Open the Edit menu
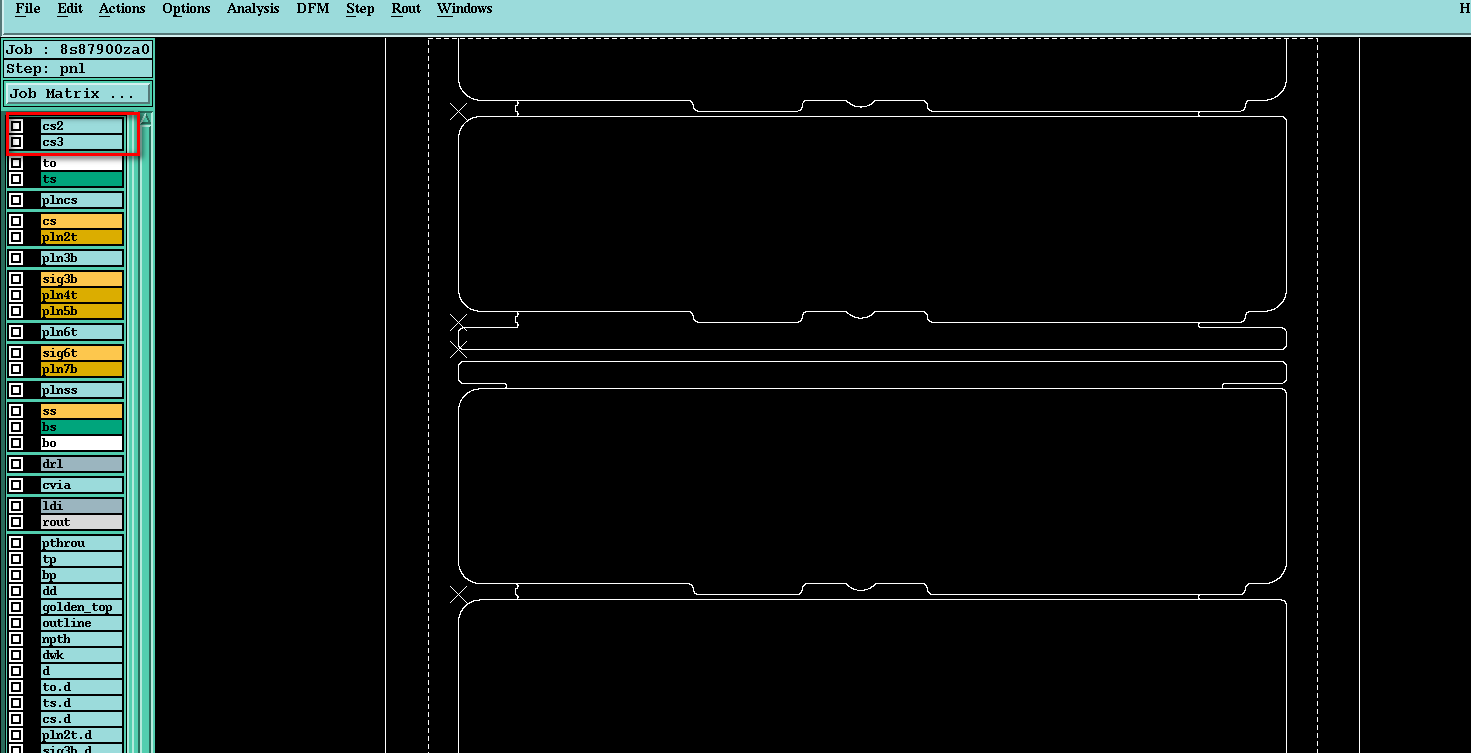Screen dimensions: 1471x753 point(70,9)
